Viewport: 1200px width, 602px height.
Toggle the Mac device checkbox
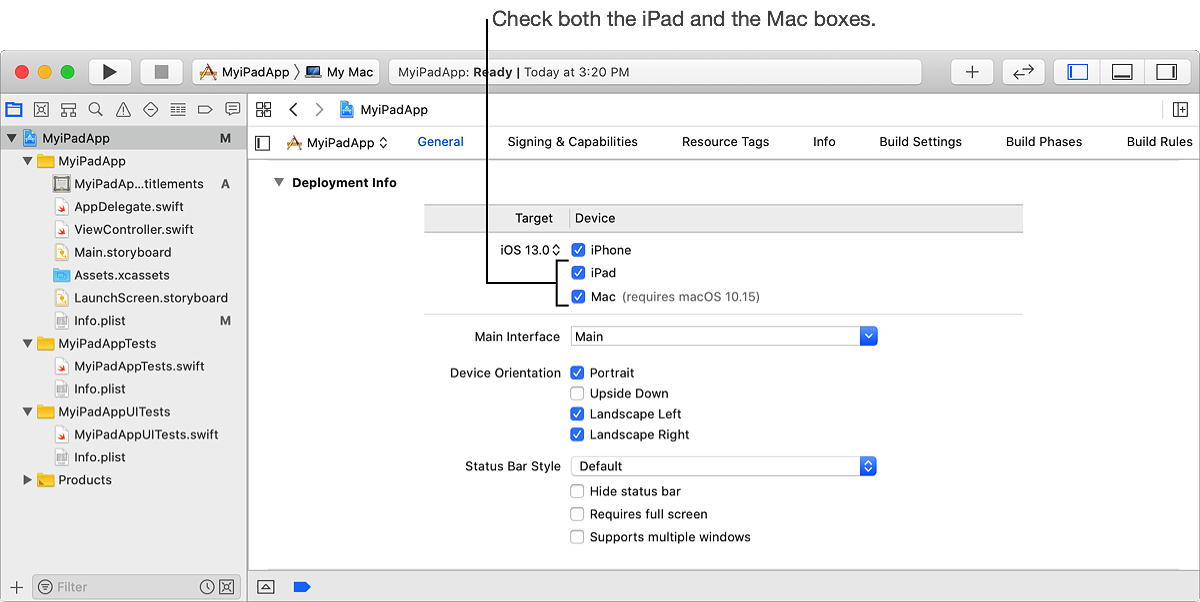coord(578,297)
